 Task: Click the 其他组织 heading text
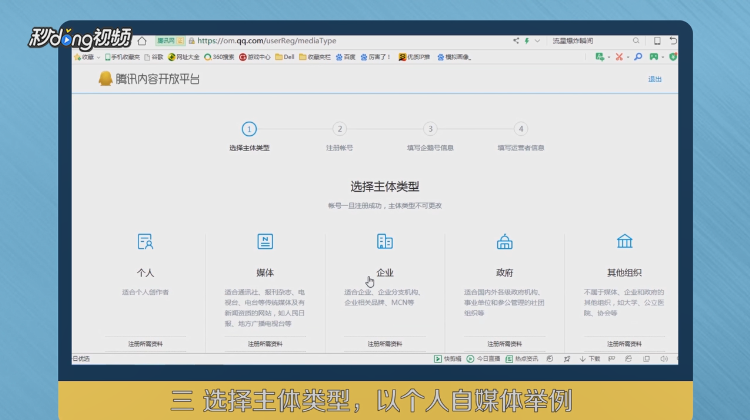(624, 273)
